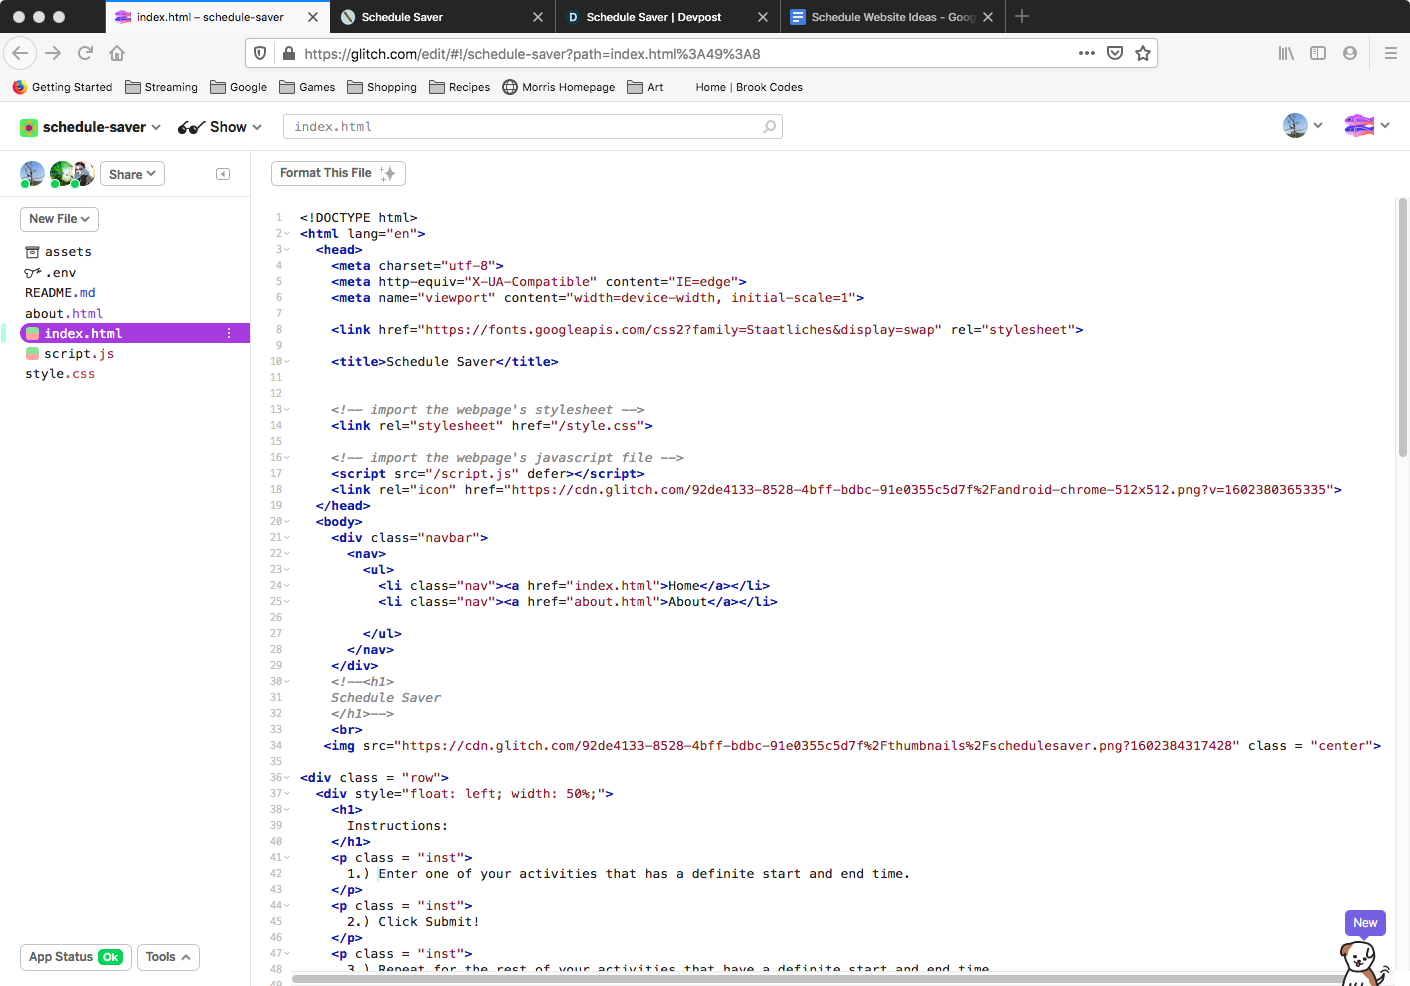Open the schedule-saver project dropdown
The width and height of the screenshot is (1410, 986).
pos(91,127)
